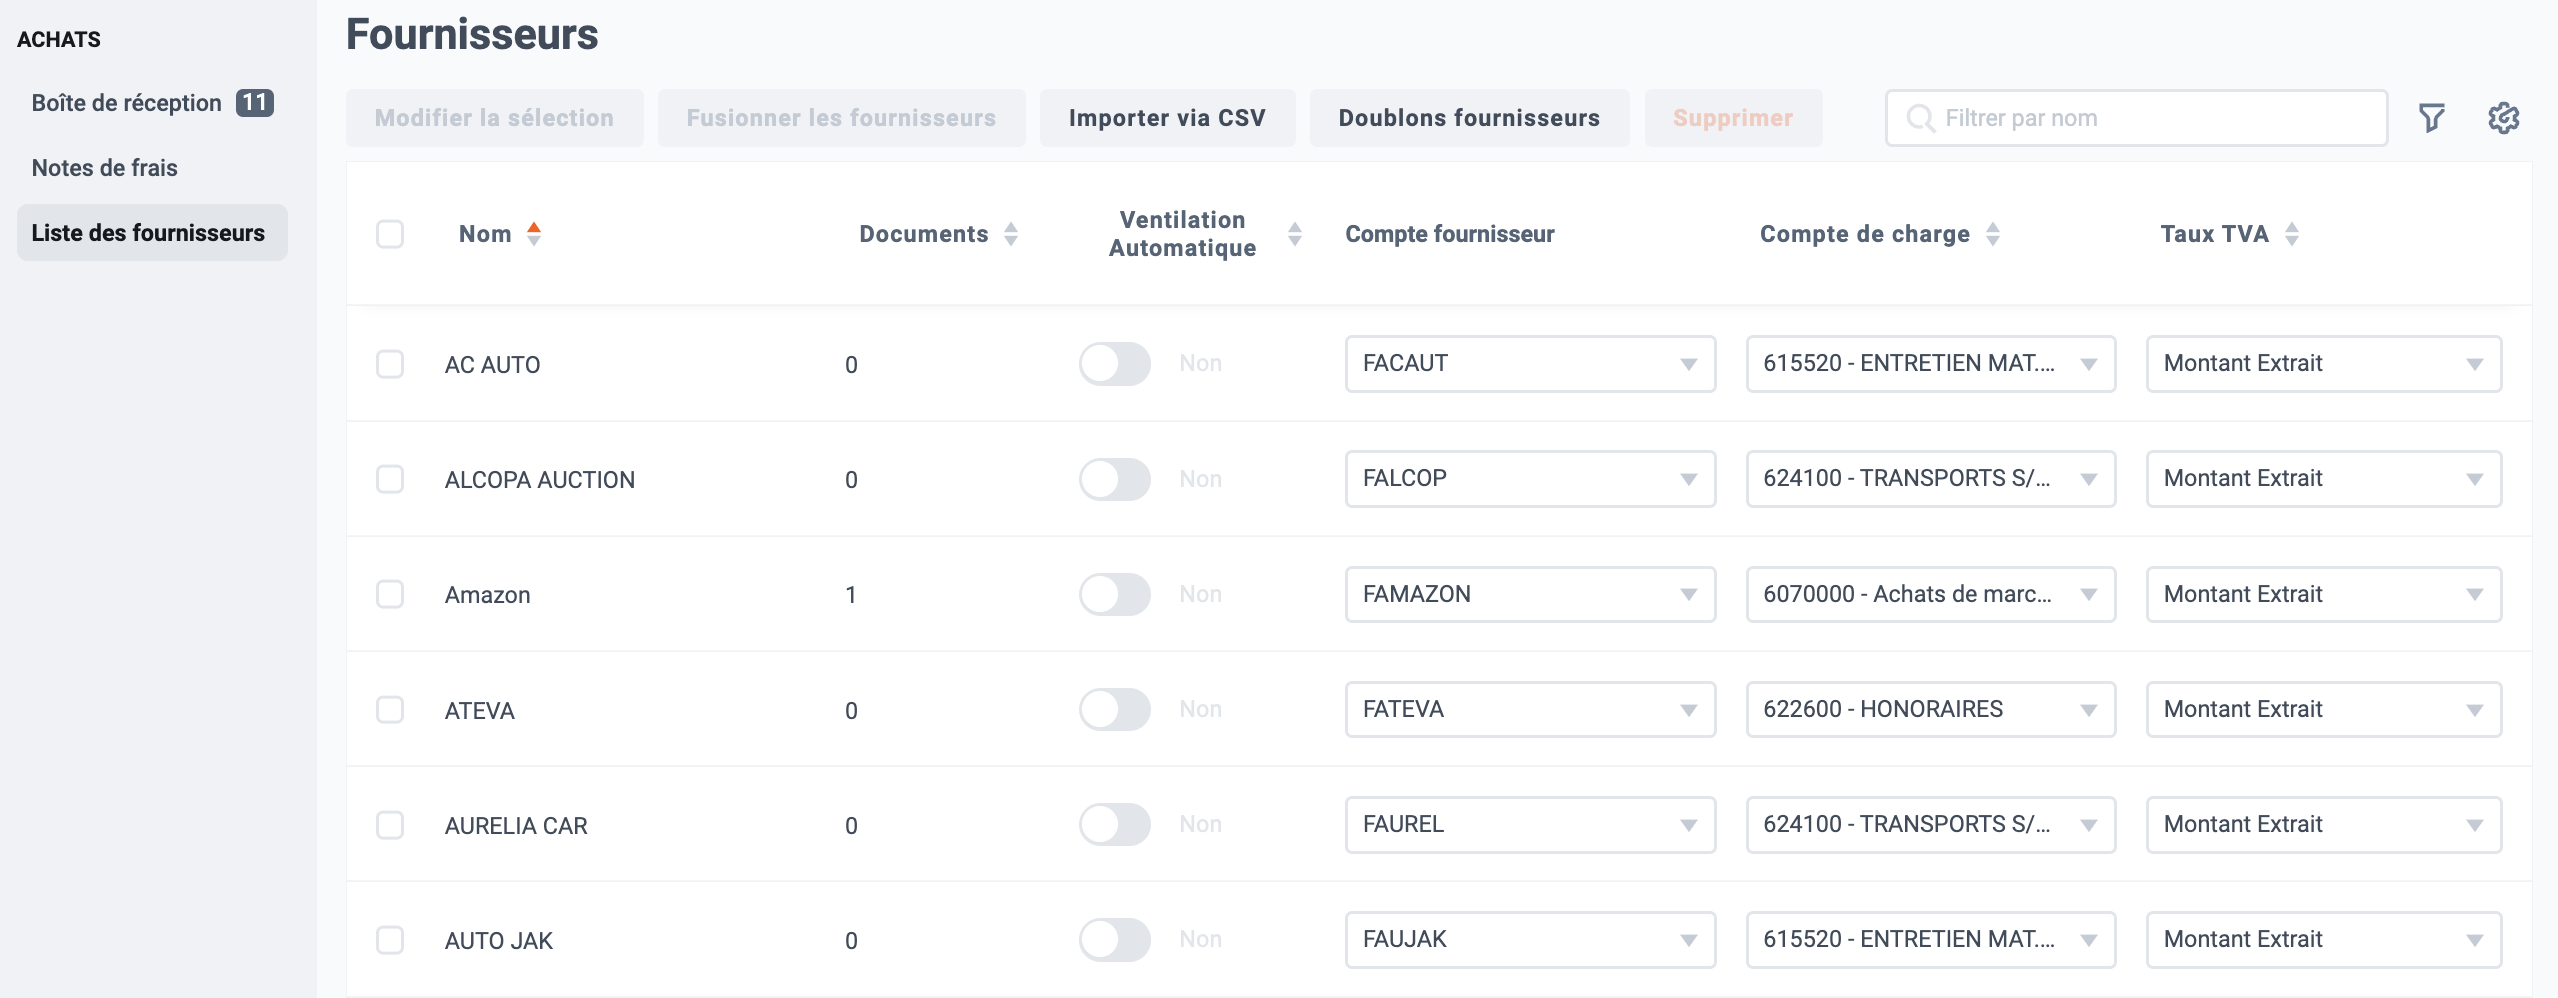Sort by Compte de charge arrows

1993,234
